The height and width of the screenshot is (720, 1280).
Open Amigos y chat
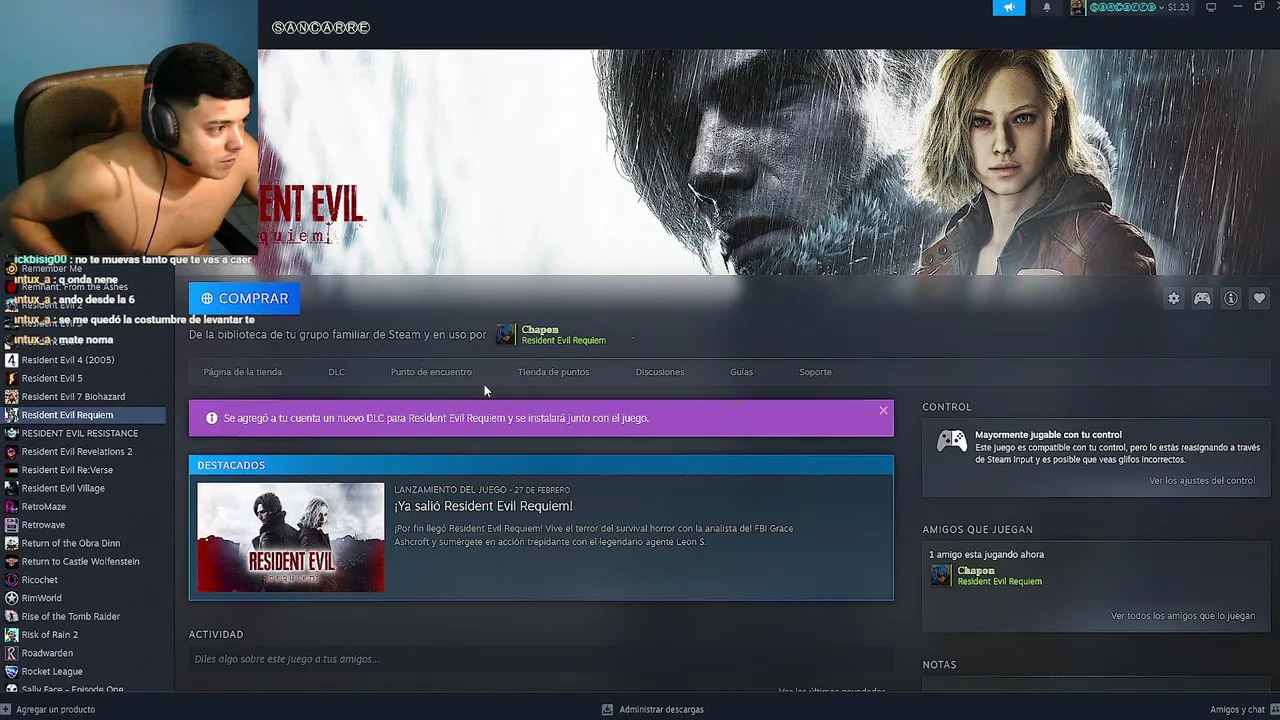coord(1243,709)
